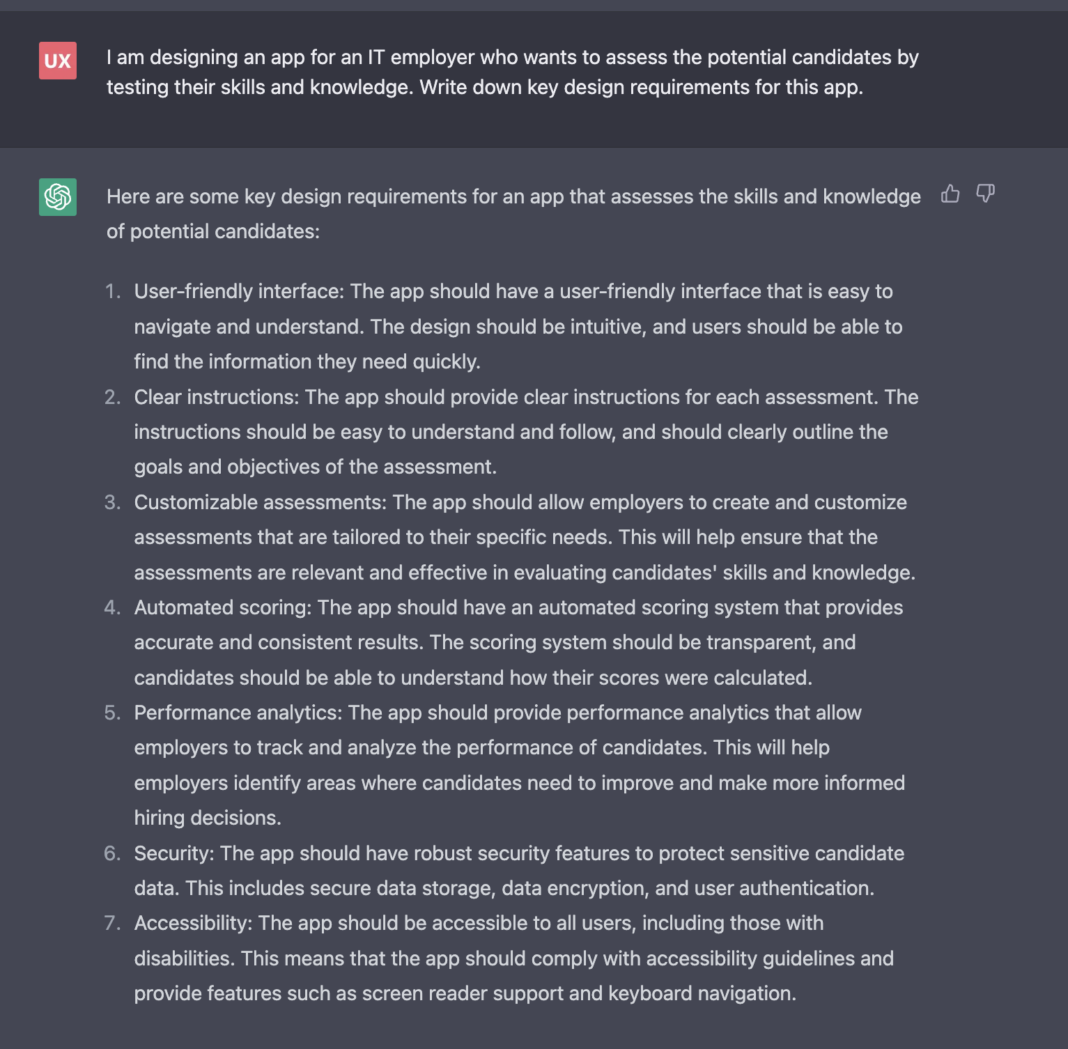This screenshot has width=1068, height=1049.
Task: Select the 'Accessibility' list item text
Action: tap(513, 958)
